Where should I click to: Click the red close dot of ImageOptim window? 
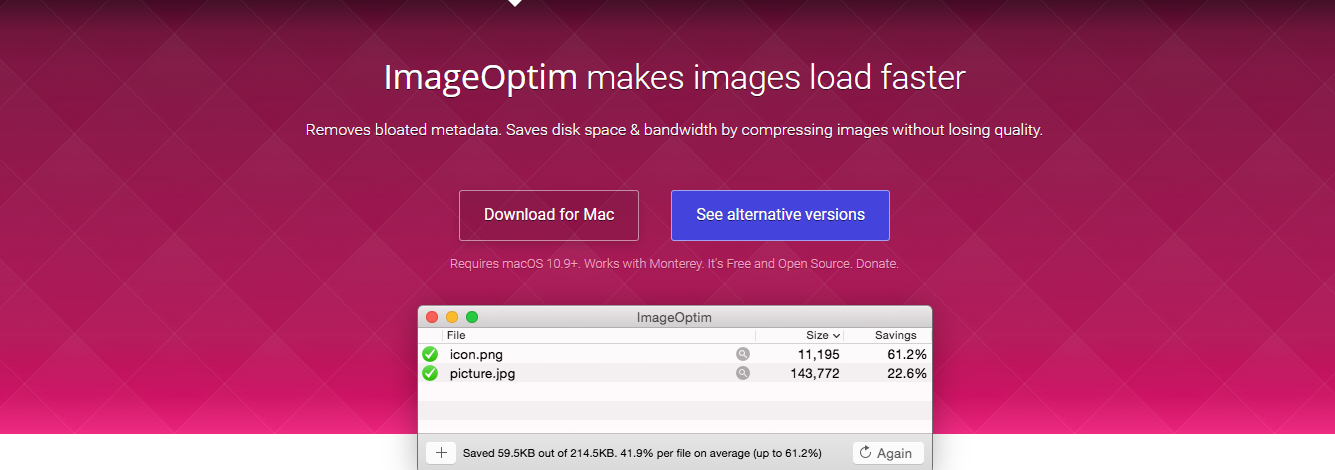tap(432, 317)
